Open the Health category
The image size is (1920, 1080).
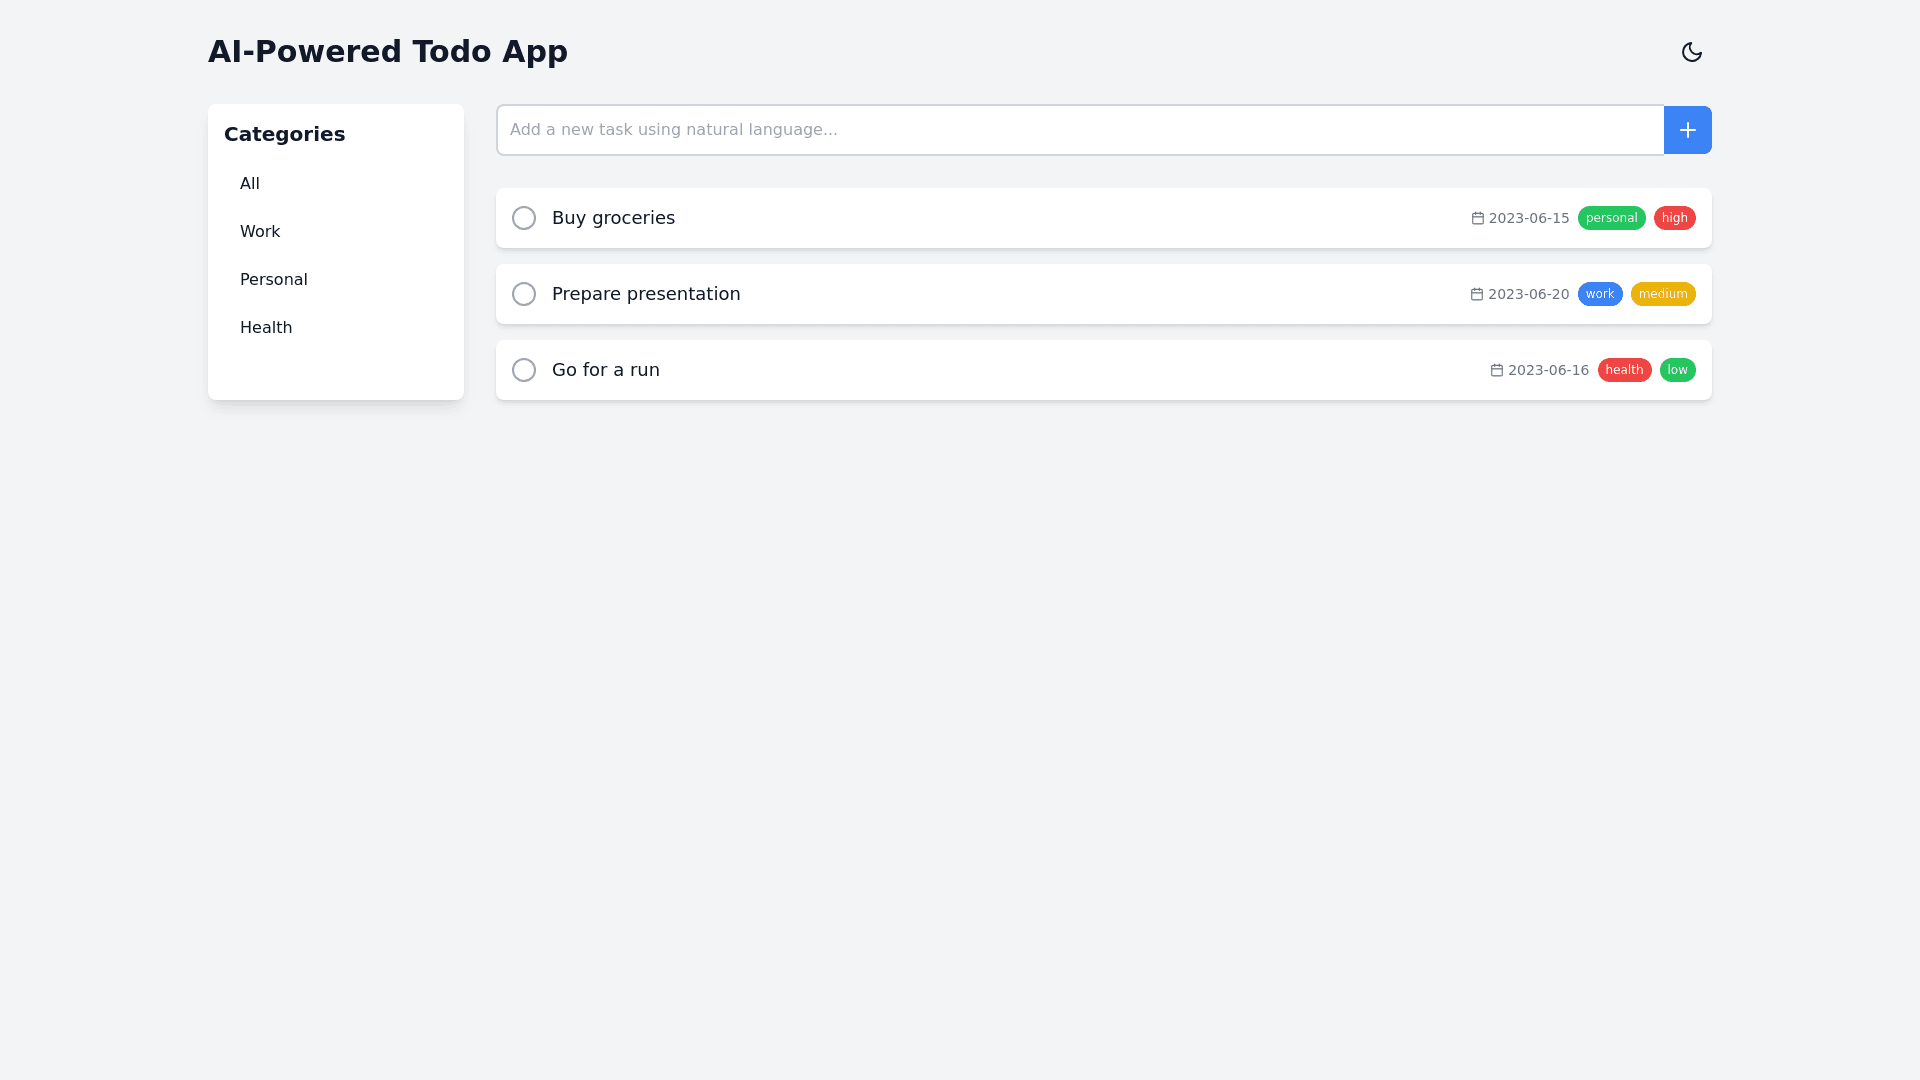[x=266, y=328]
